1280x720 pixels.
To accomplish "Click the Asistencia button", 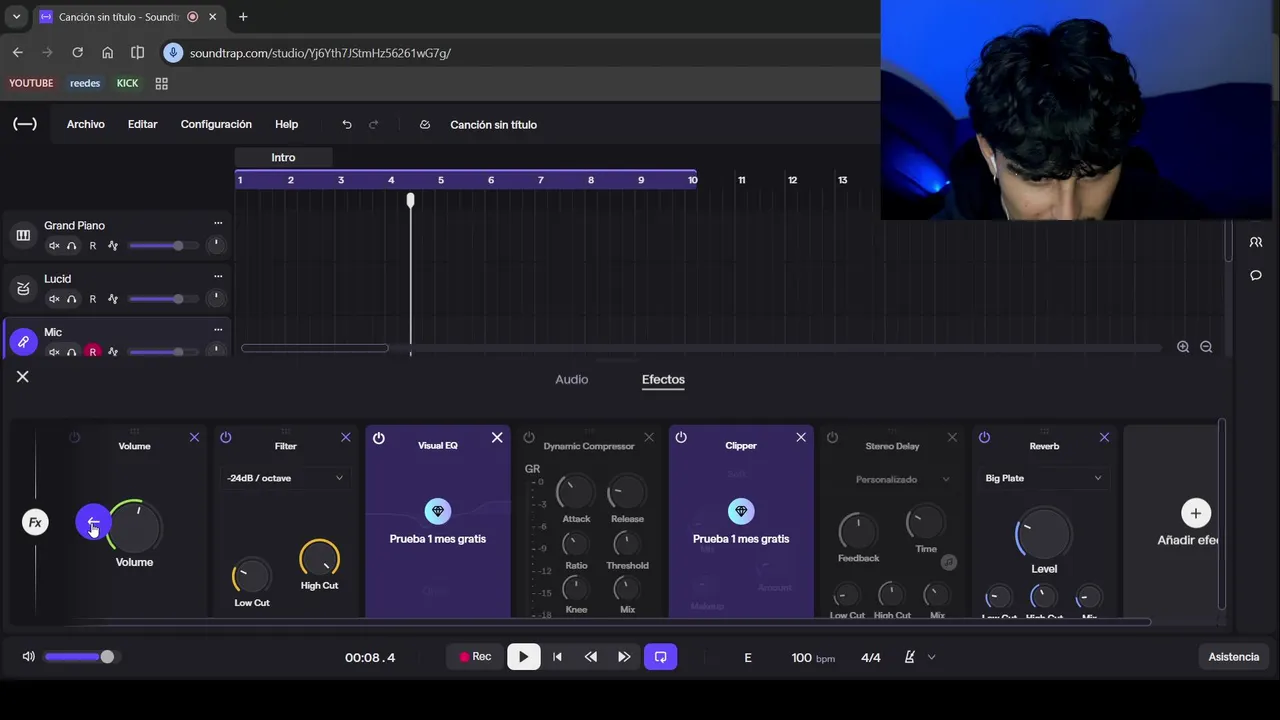I will tap(1233, 657).
